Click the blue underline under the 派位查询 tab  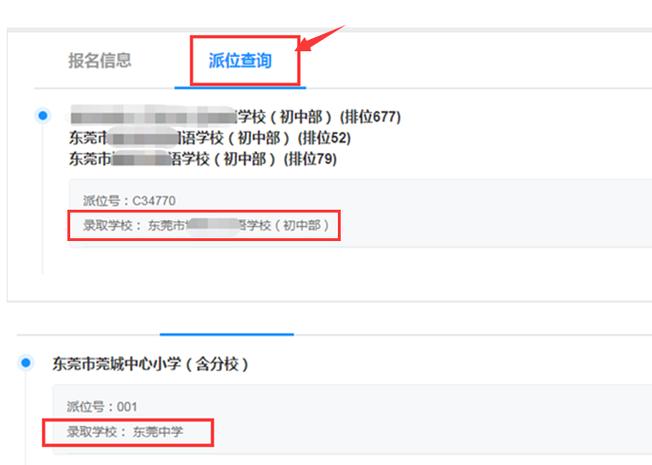pos(240,87)
